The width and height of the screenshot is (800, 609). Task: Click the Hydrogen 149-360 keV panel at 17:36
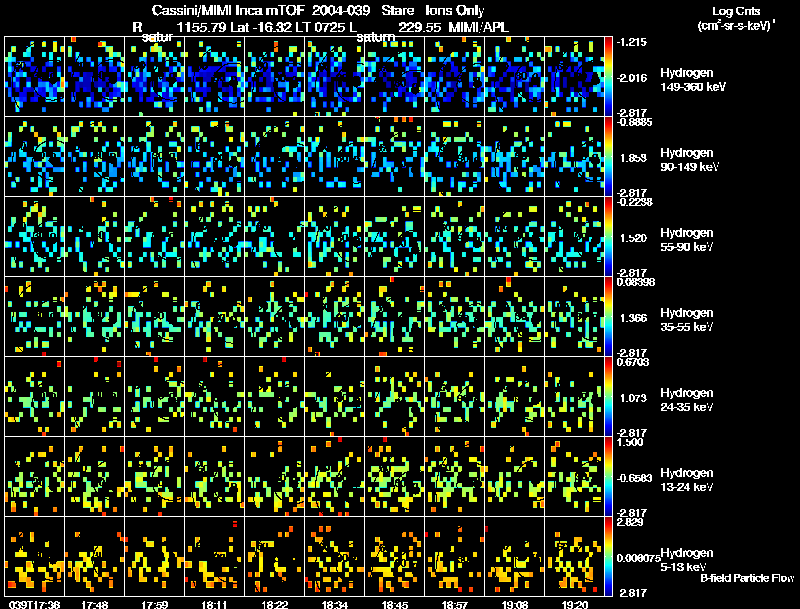point(35,77)
